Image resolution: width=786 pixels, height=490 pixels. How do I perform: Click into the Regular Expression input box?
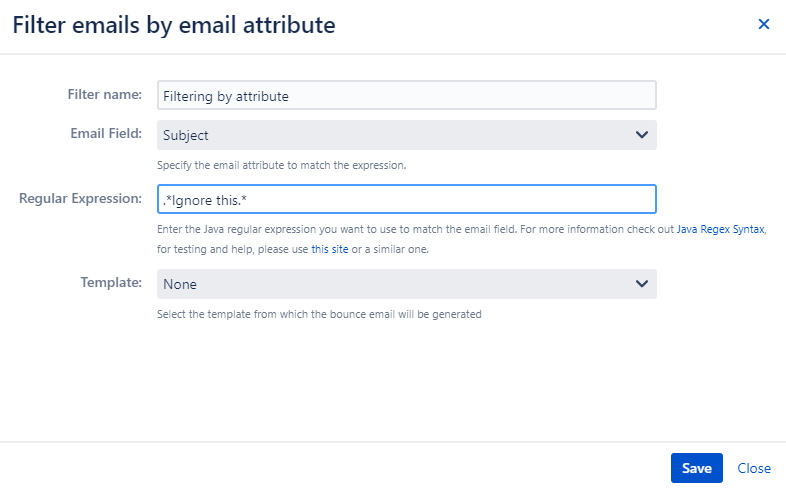(407, 199)
